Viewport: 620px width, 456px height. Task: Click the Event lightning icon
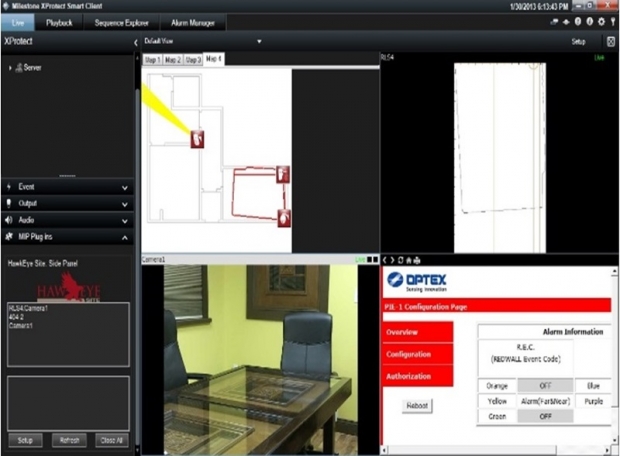(9, 187)
